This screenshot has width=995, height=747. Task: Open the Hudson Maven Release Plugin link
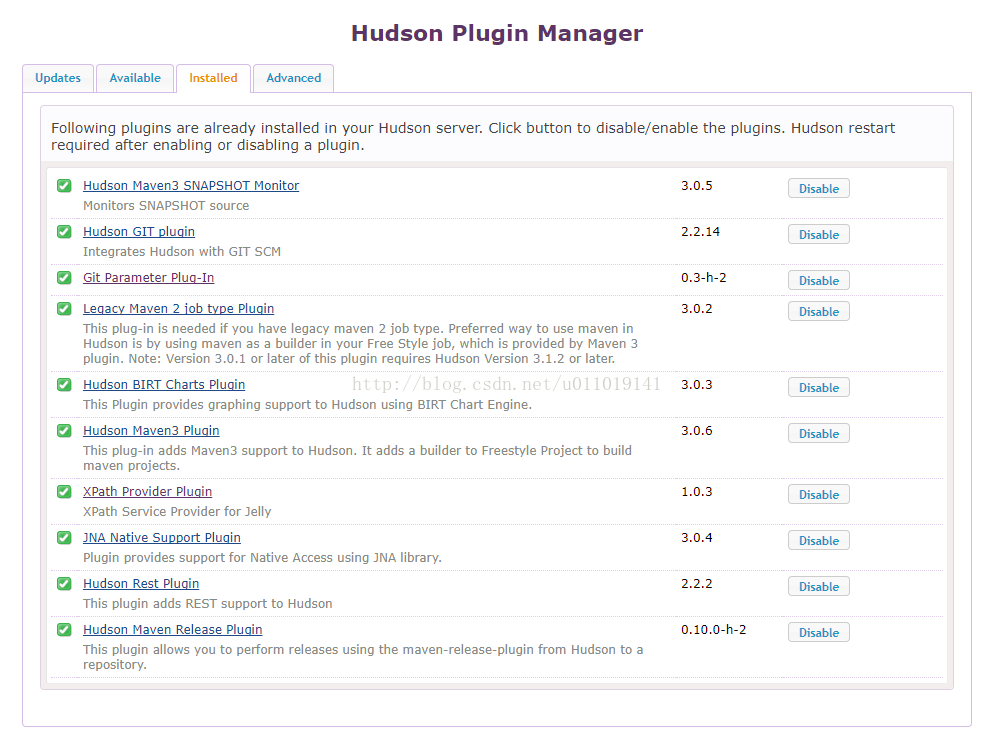[x=173, y=630]
